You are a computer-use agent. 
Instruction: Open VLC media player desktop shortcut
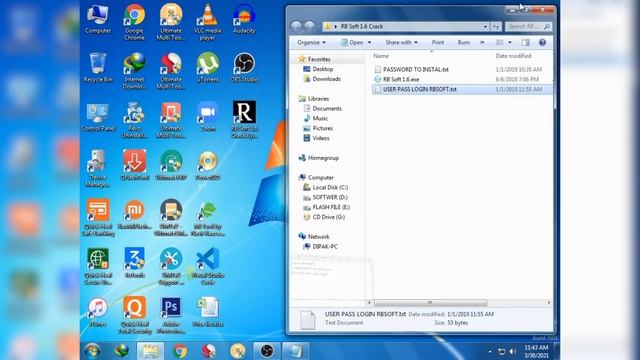click(207, 21)
